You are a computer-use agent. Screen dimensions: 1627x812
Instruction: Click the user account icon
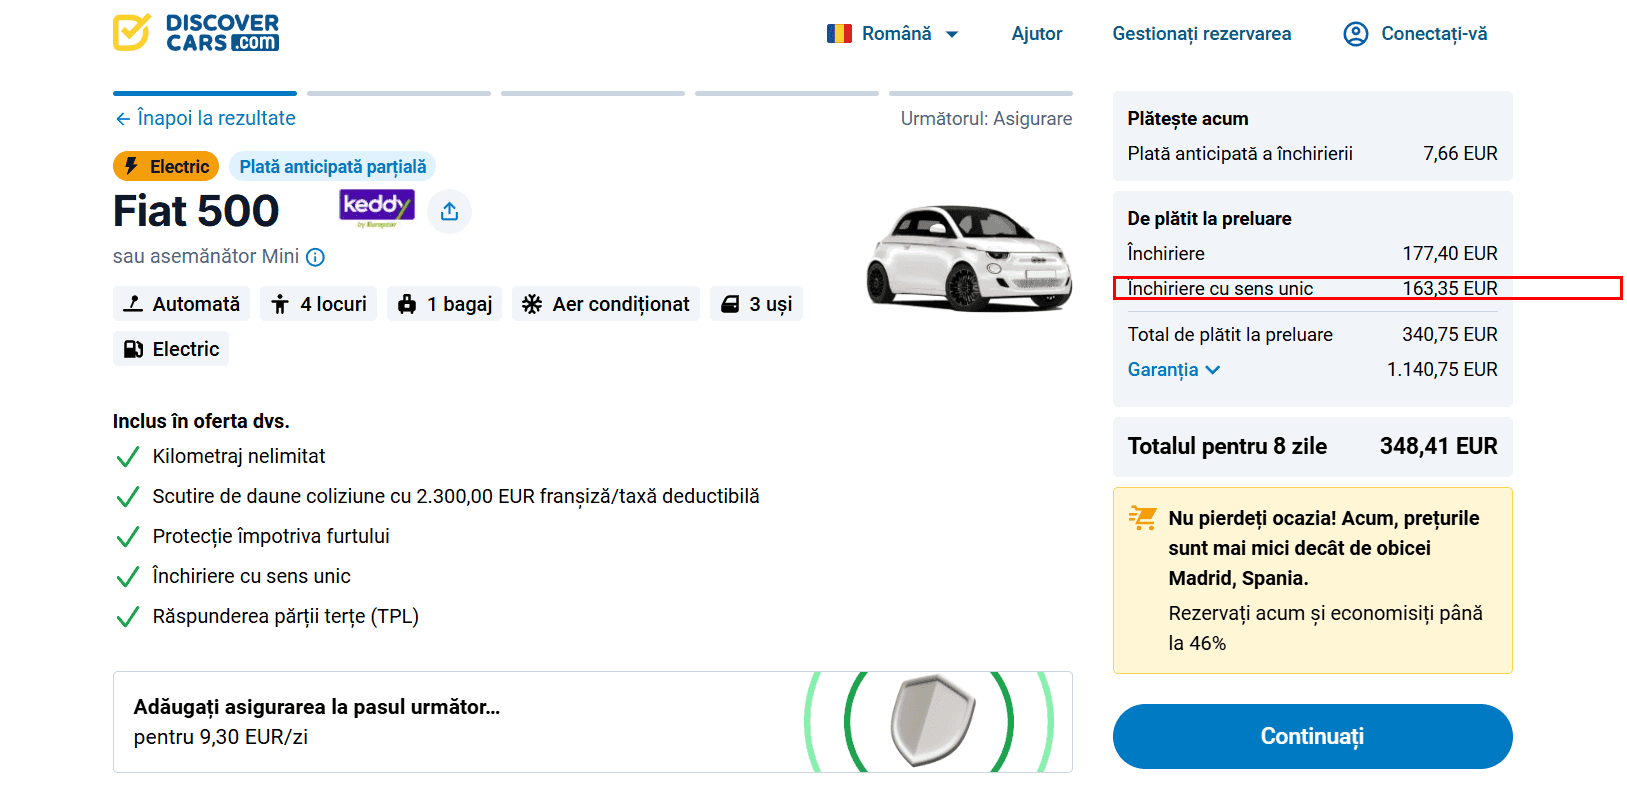click(1356, 34)
